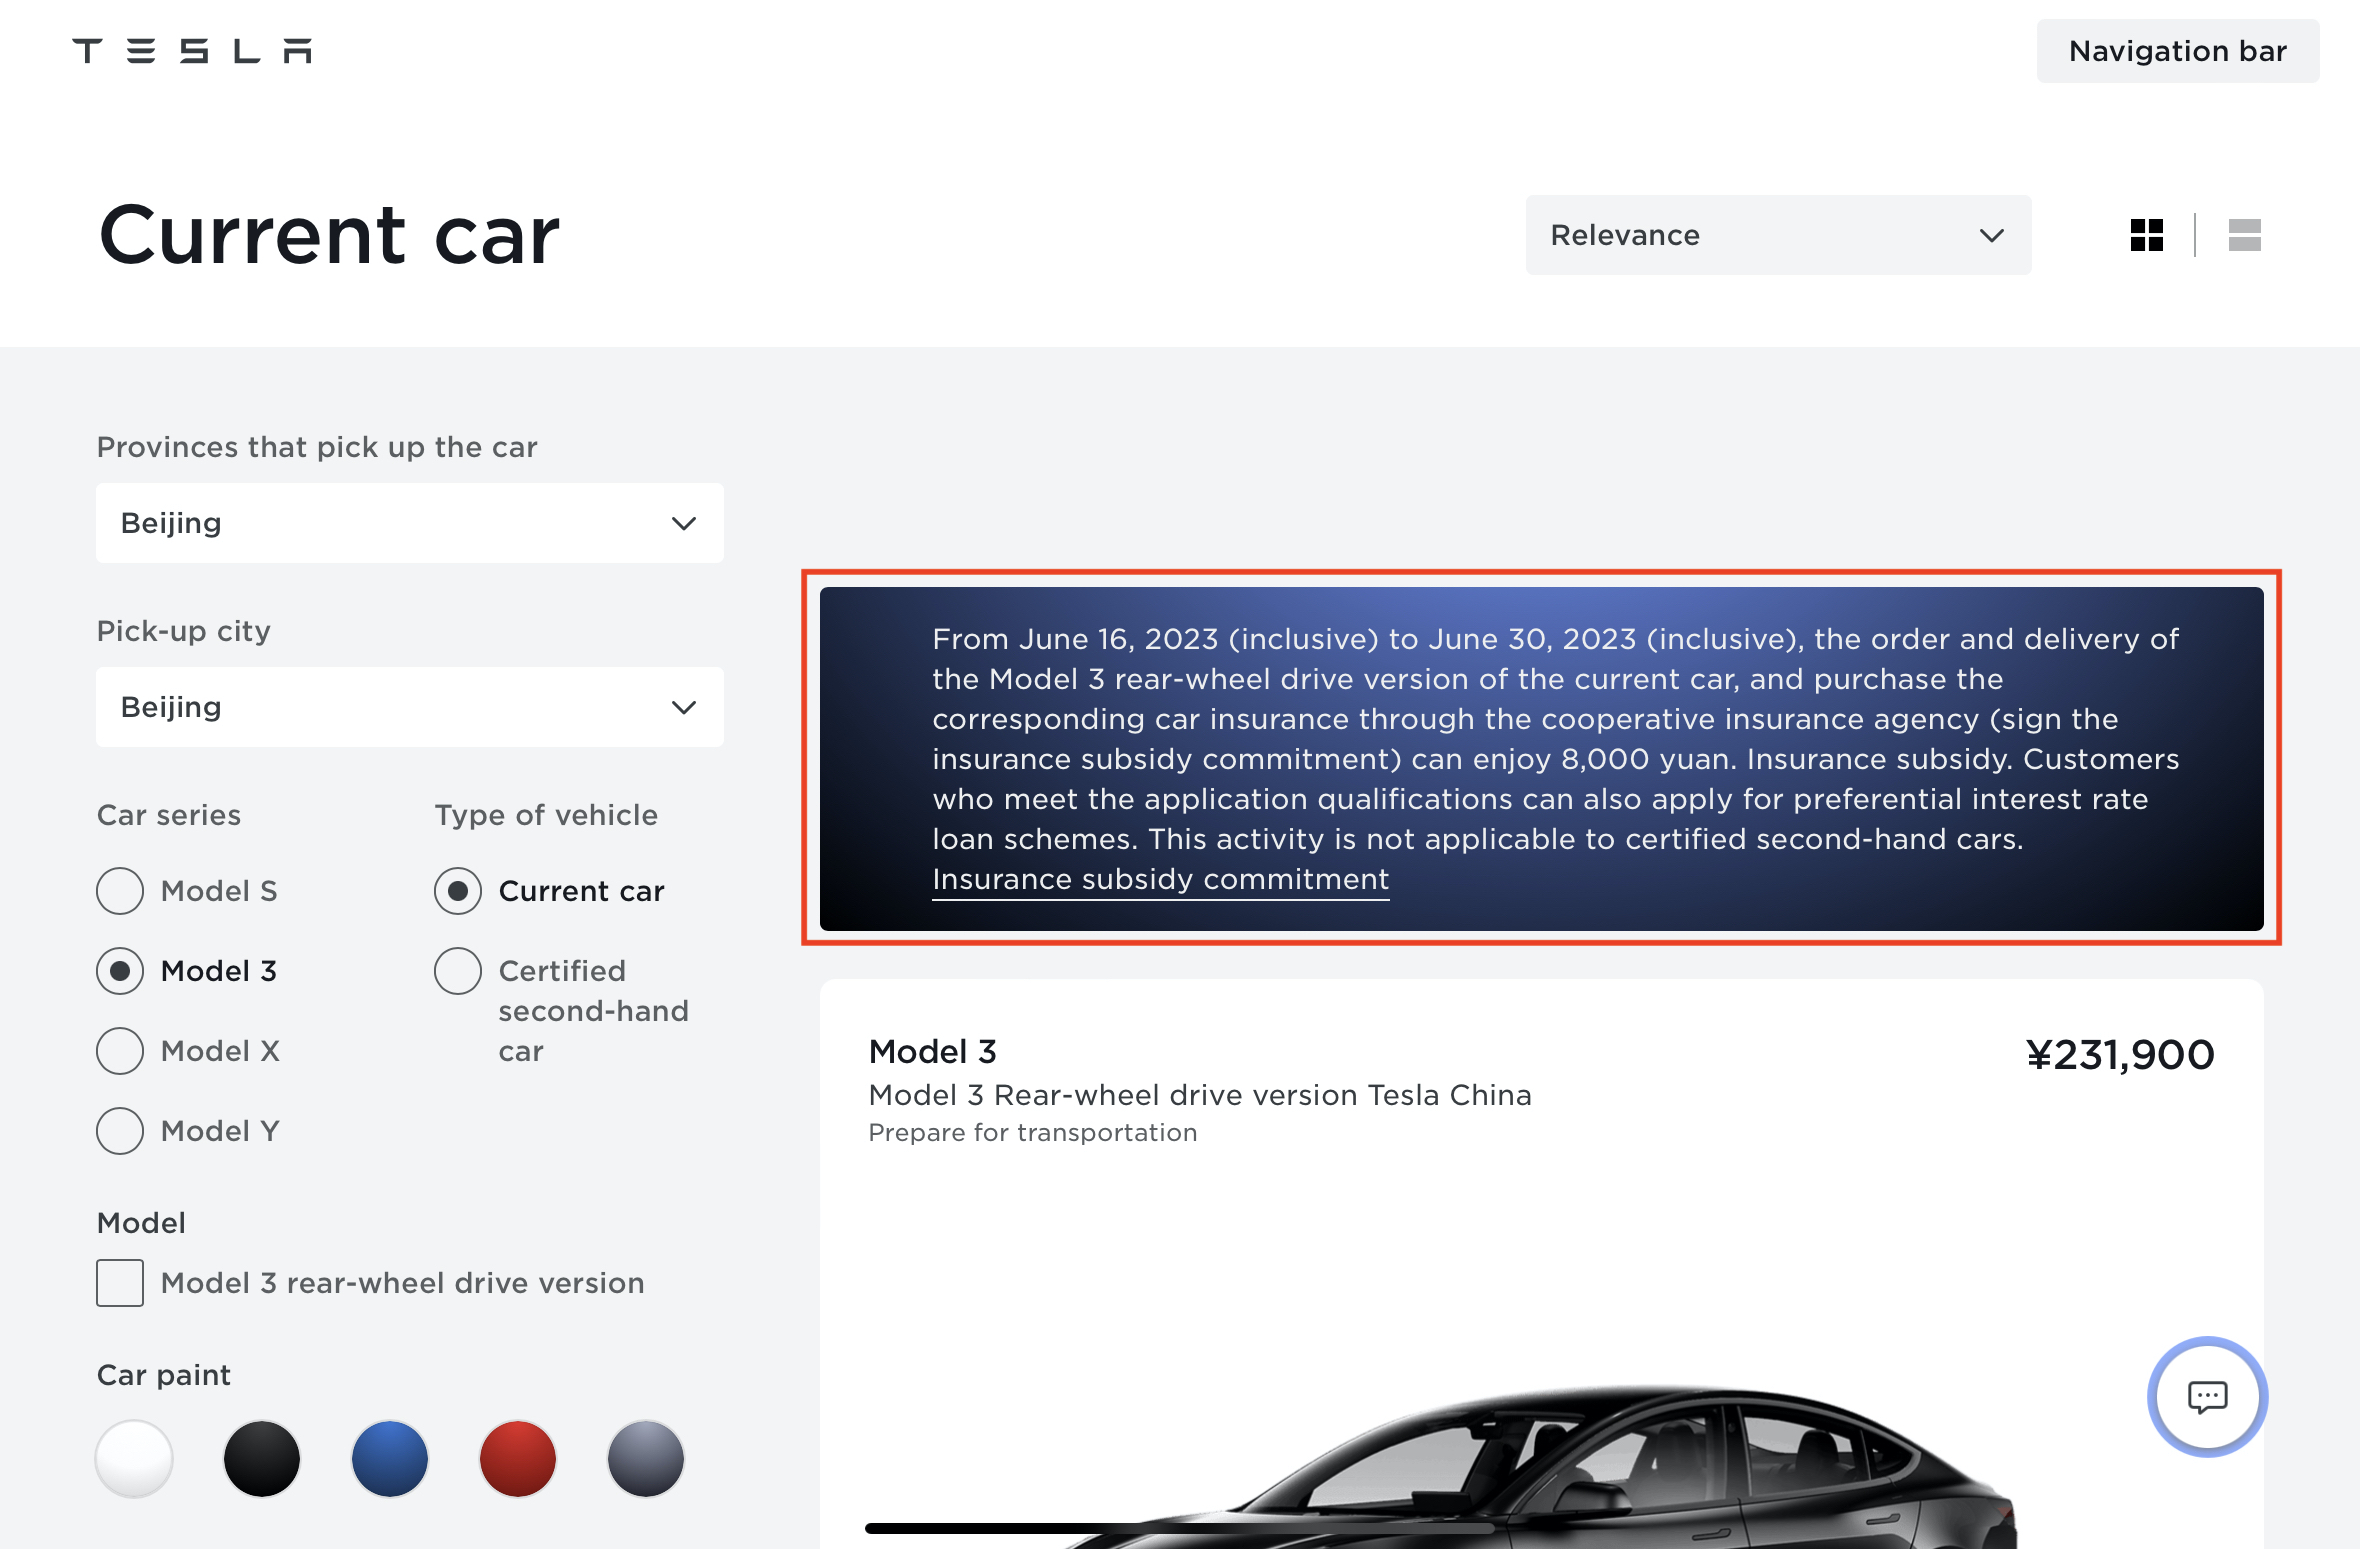This screenshot has width=2360, height=1549.
Task: Click 'Prepare for transportation' status text
Action: [x=1033, y=1132]
